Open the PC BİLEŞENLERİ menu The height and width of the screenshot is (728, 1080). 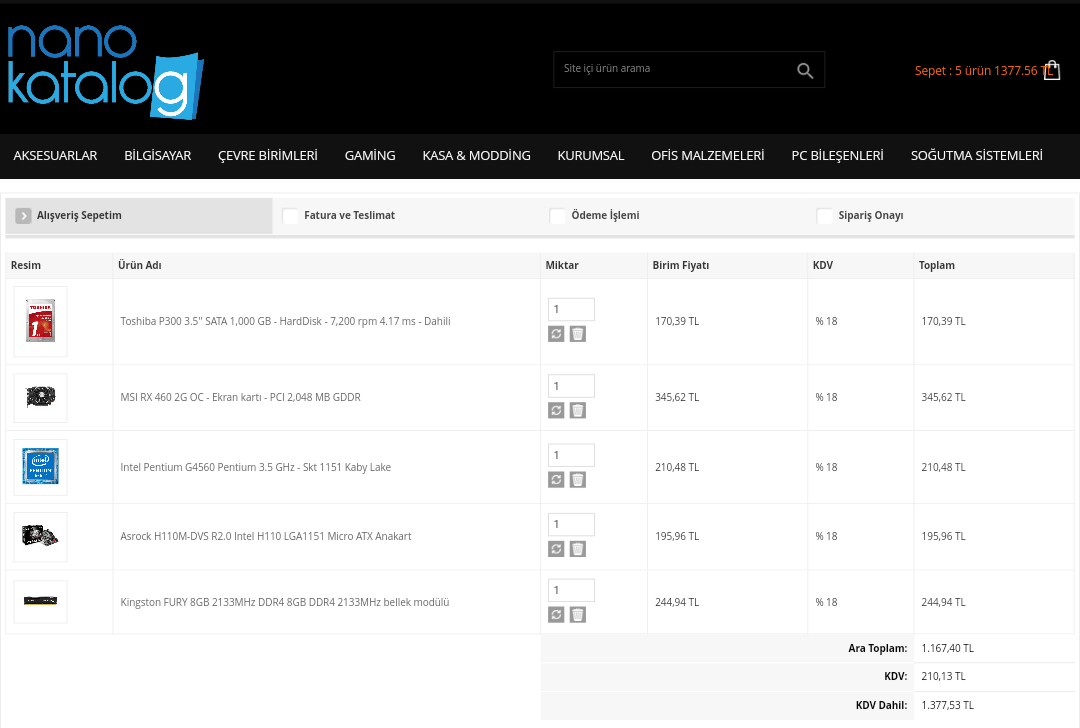point(838,156)
